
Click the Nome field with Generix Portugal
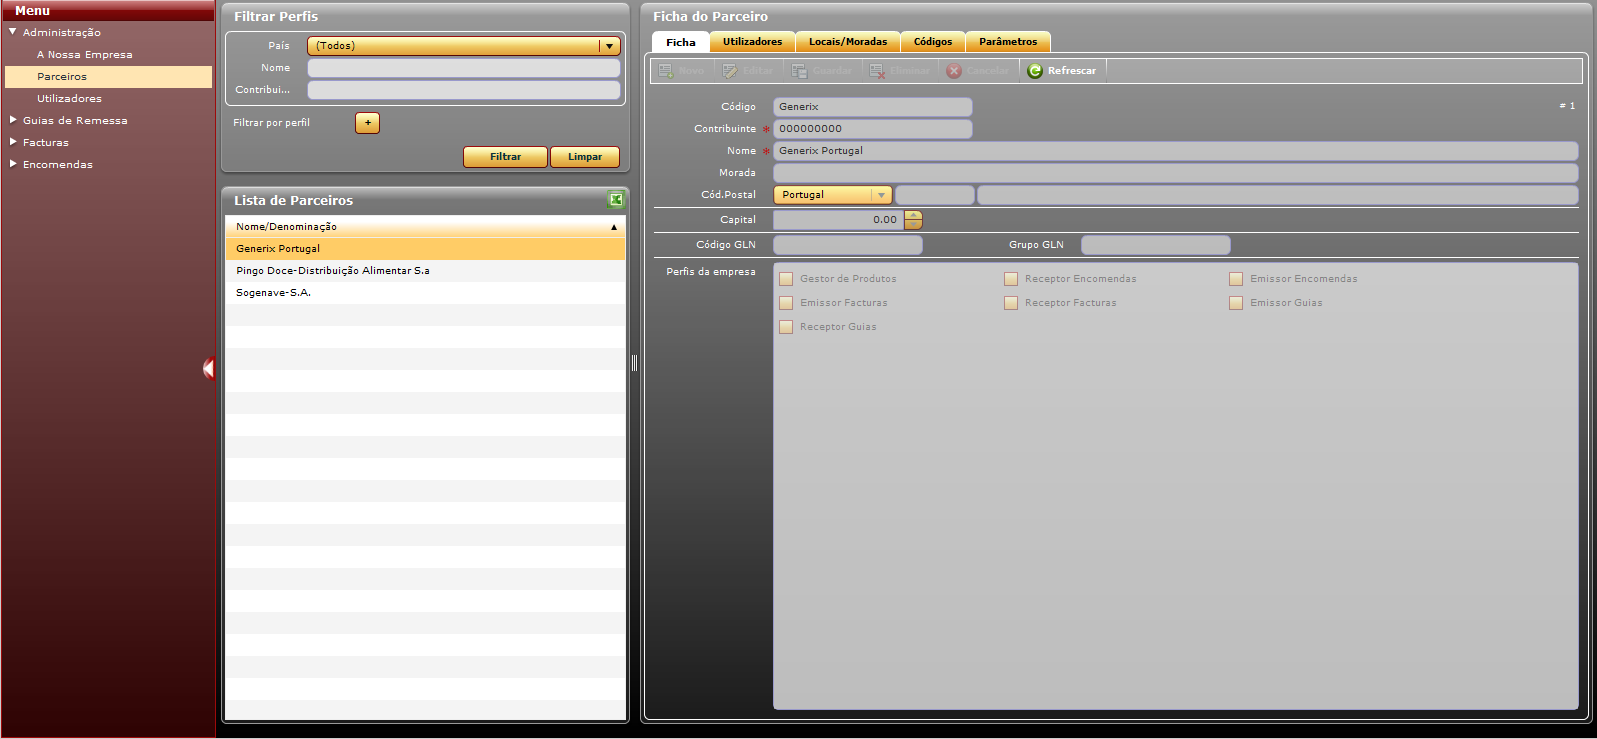pos(1176,151)
